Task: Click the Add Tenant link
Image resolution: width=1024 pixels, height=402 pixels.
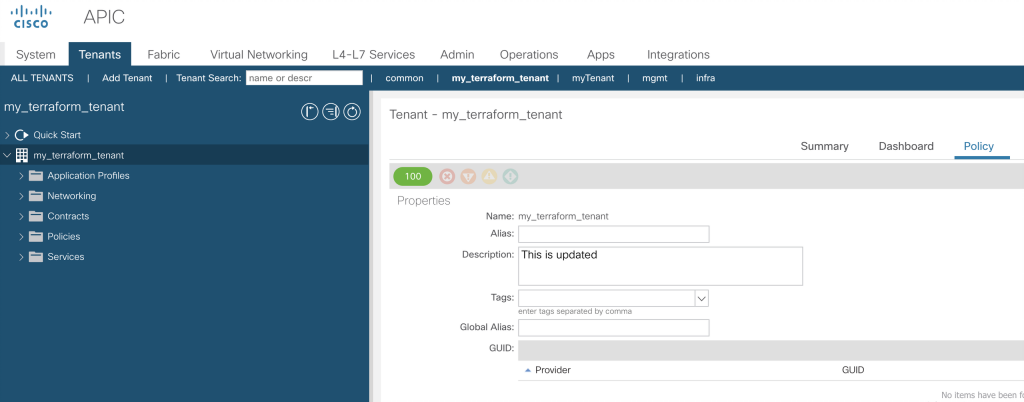Action: tap(127, 78)
